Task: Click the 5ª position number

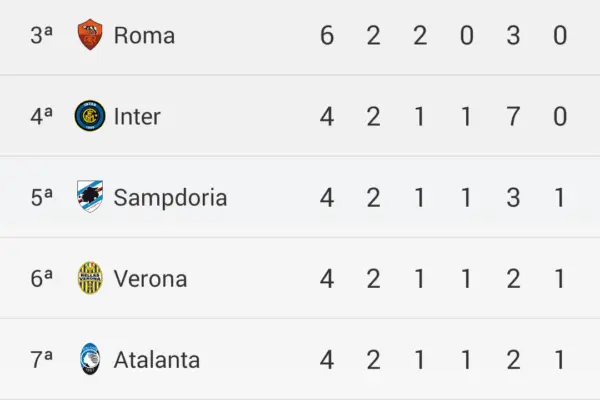Action: (x=42, y=197)
